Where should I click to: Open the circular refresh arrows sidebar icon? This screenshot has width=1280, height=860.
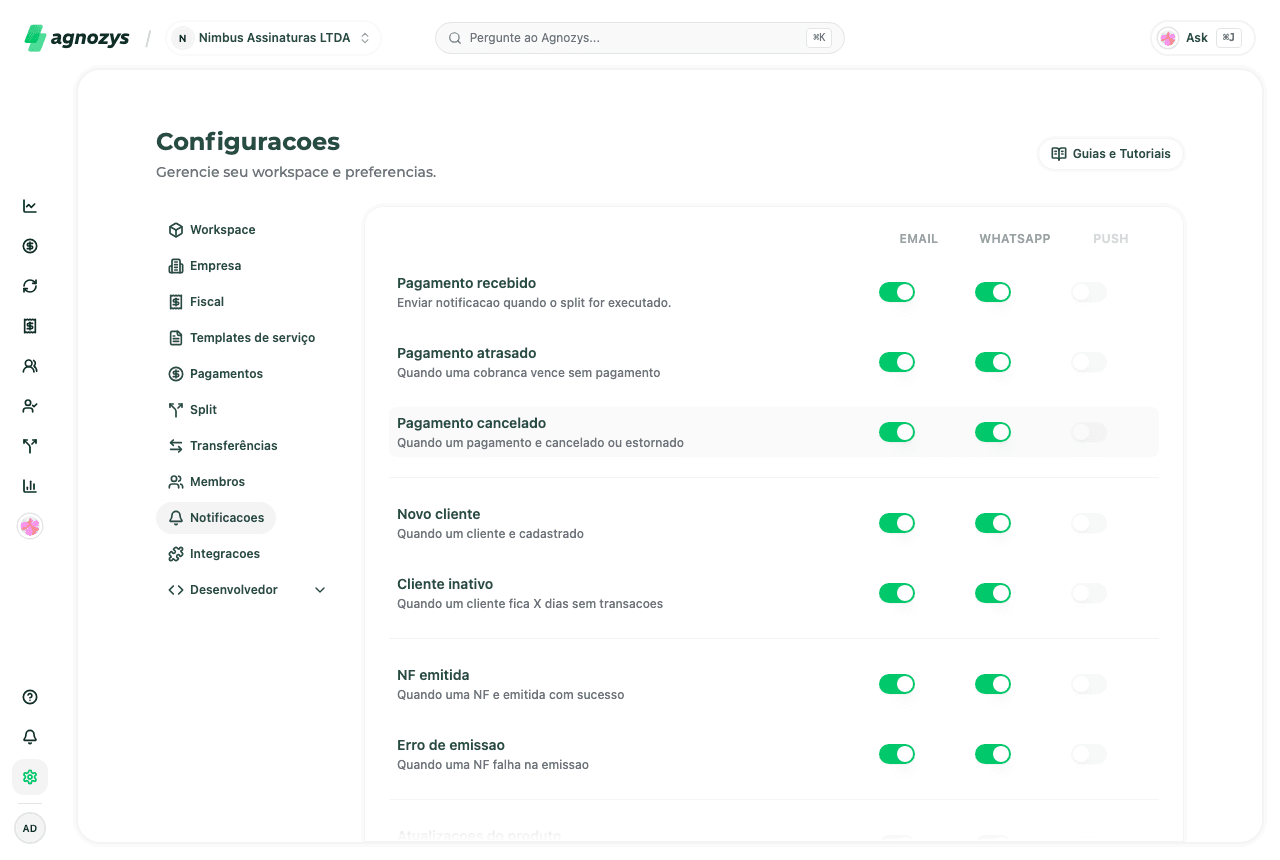(30, 286)
